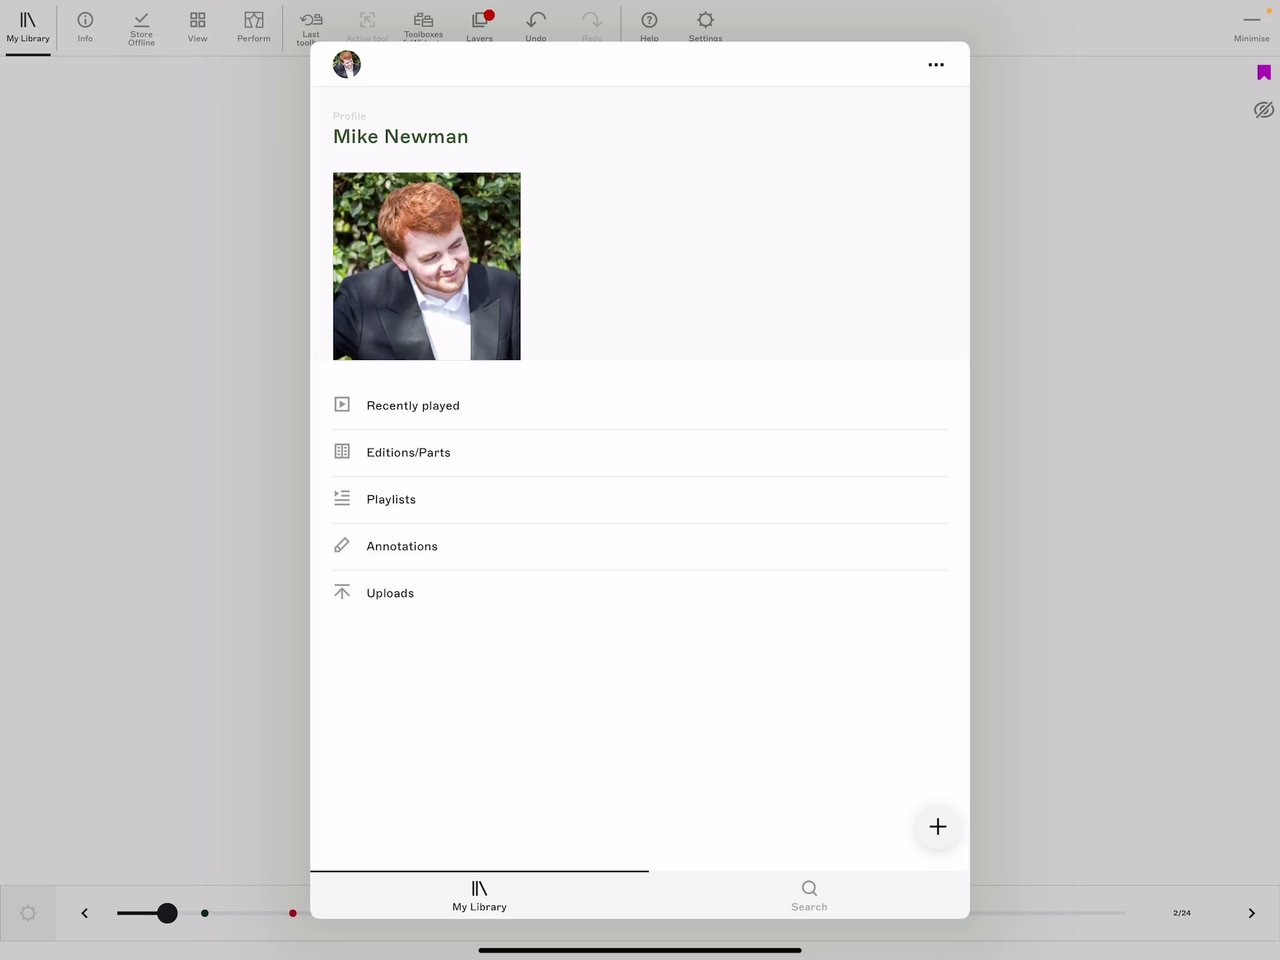This screenshot has height=960, width=1280.
Task: Click the Editions/Parts book icon
Action: 342,452
